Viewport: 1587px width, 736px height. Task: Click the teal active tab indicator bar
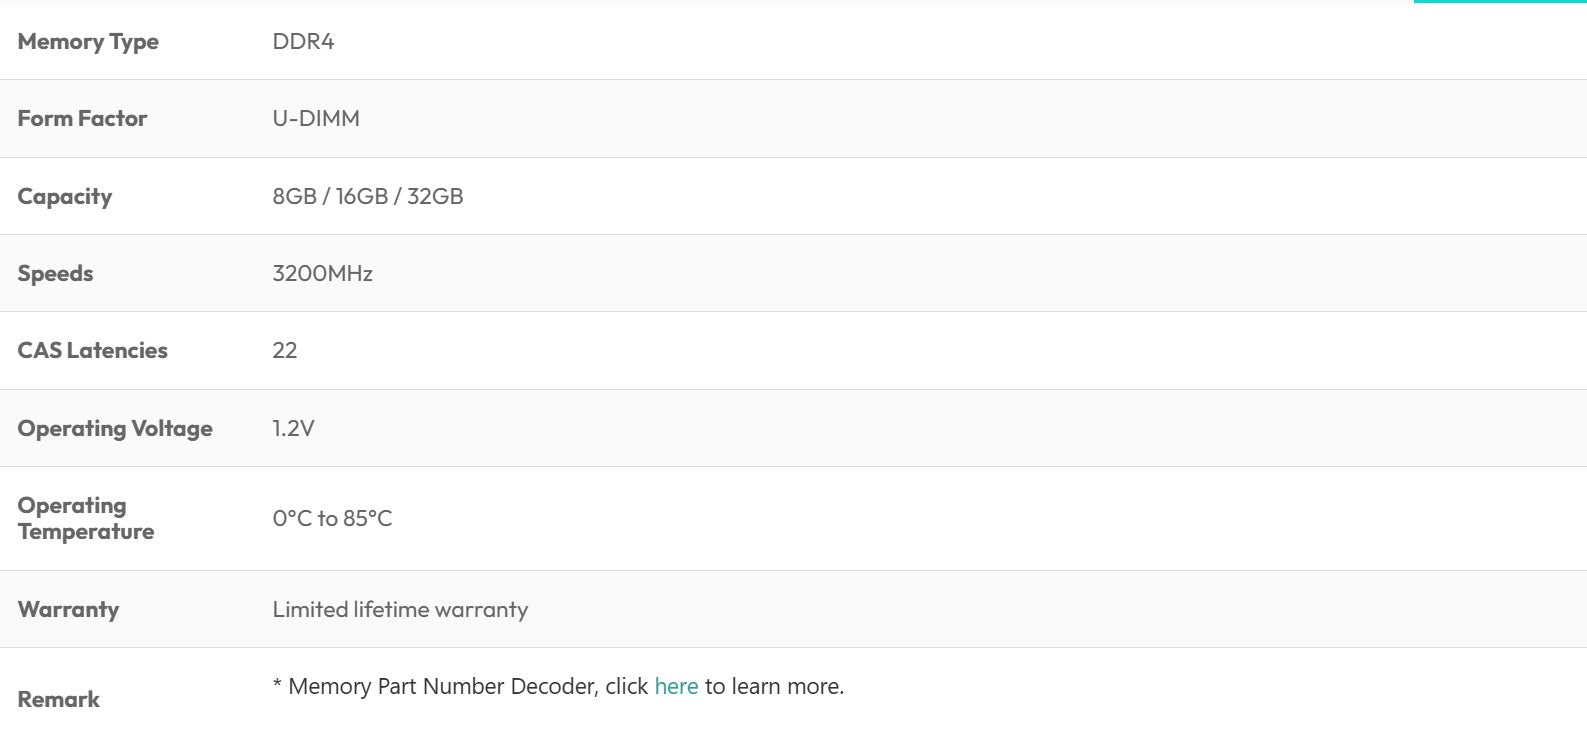[1500, 2]
